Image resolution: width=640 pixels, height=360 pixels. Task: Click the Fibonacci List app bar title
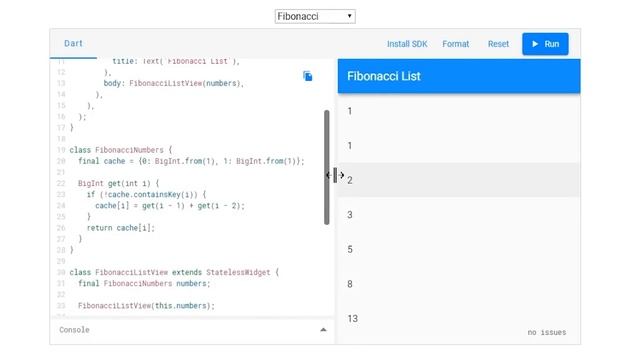pos(383,76)
